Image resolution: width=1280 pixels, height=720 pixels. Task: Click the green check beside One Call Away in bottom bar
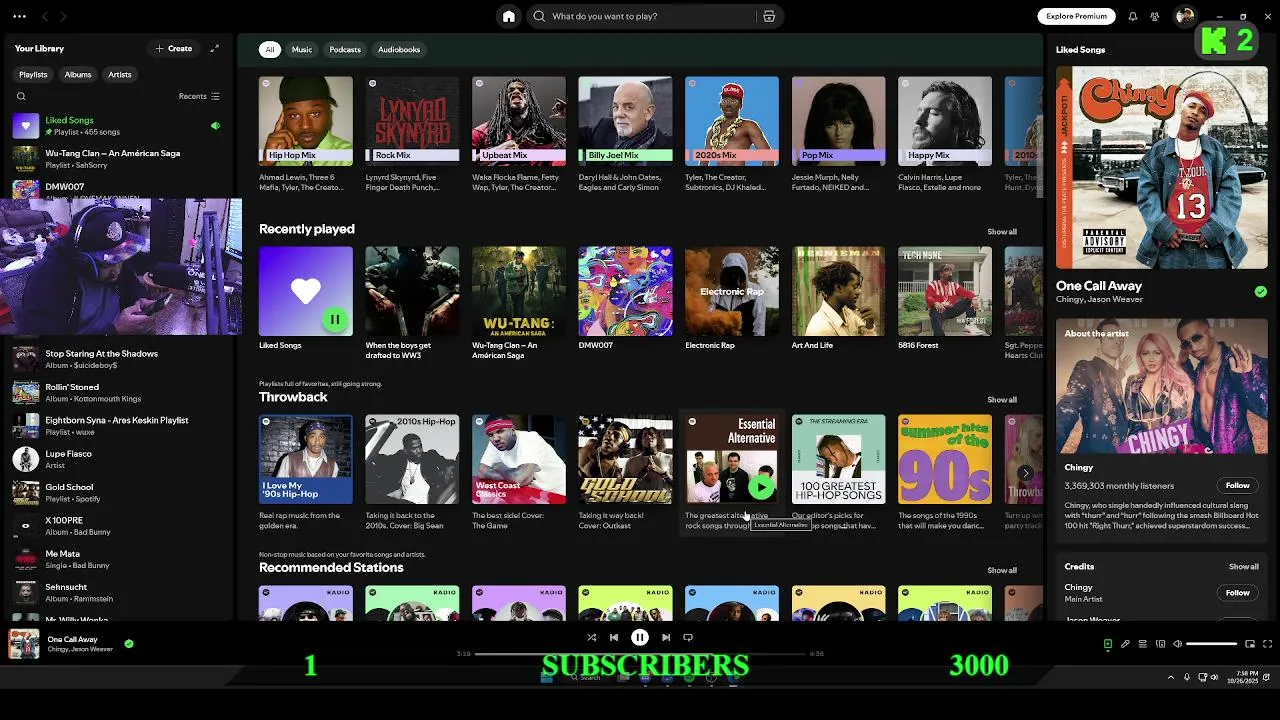tap(129, 644)
